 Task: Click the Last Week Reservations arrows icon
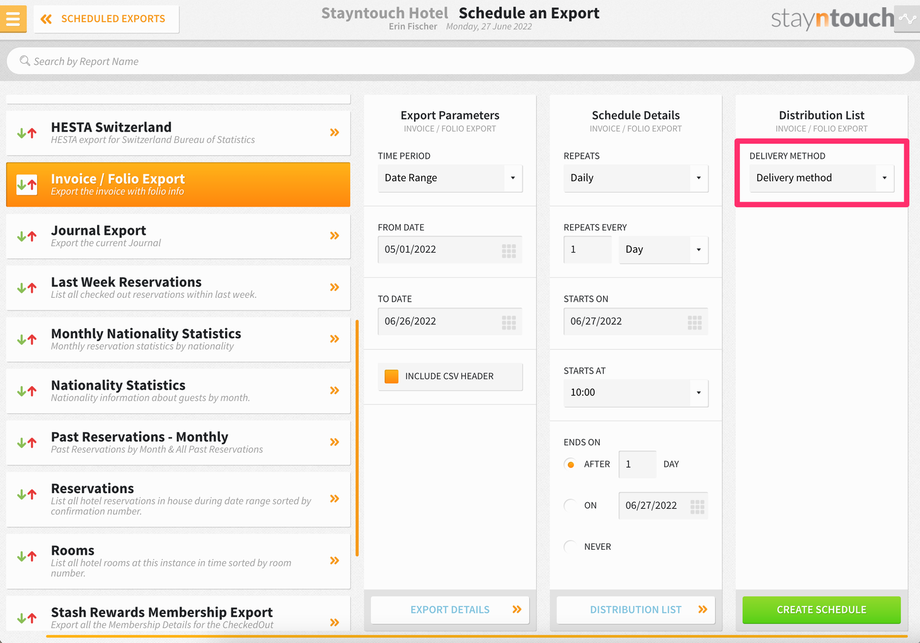tap(27, 288)
